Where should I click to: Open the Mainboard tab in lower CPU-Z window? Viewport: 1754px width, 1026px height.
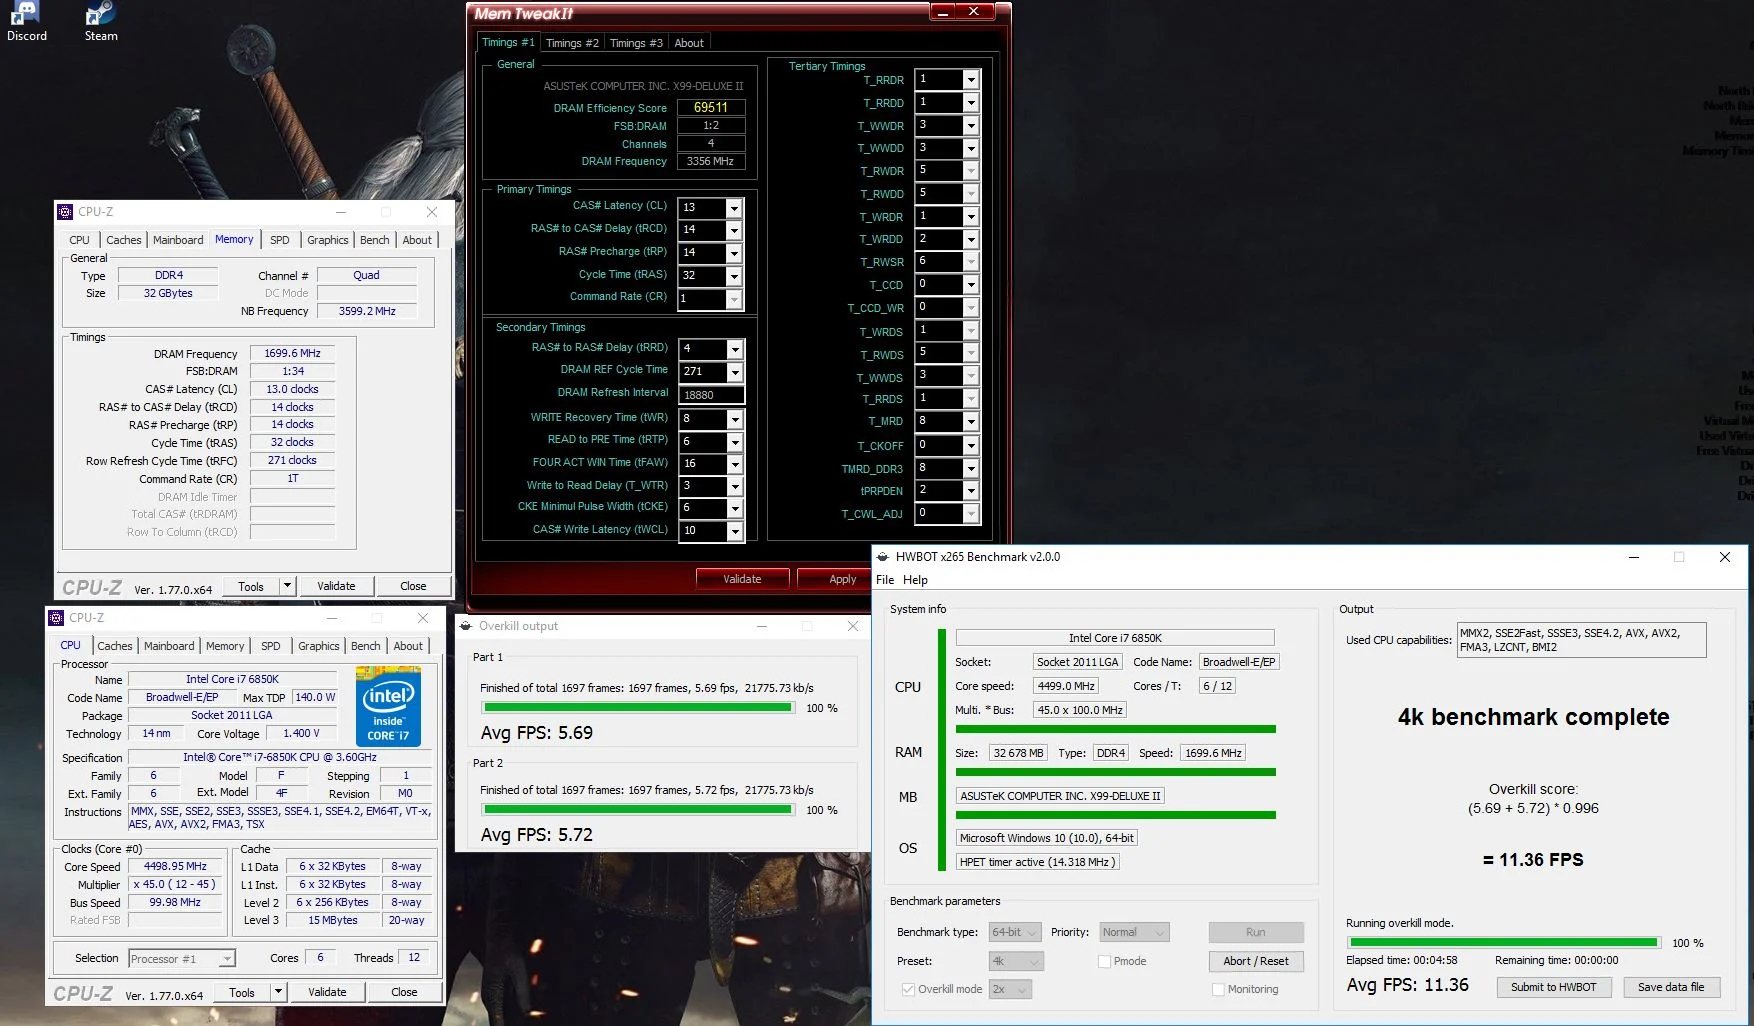click(x=169, y=646)
